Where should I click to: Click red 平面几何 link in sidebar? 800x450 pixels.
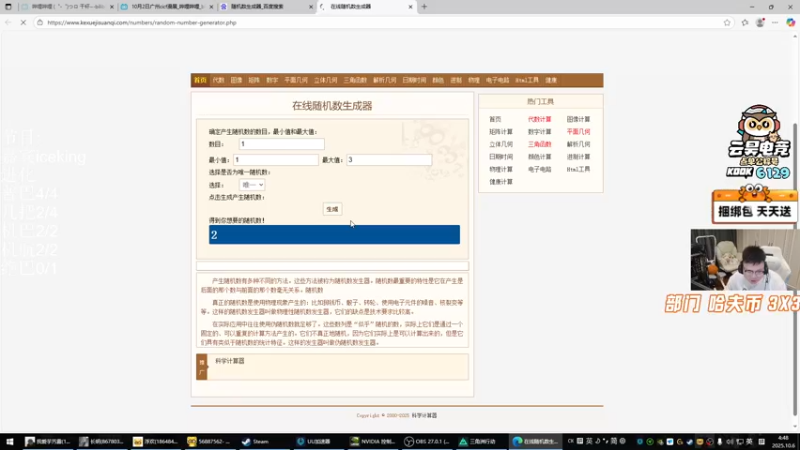click(578, 132)
